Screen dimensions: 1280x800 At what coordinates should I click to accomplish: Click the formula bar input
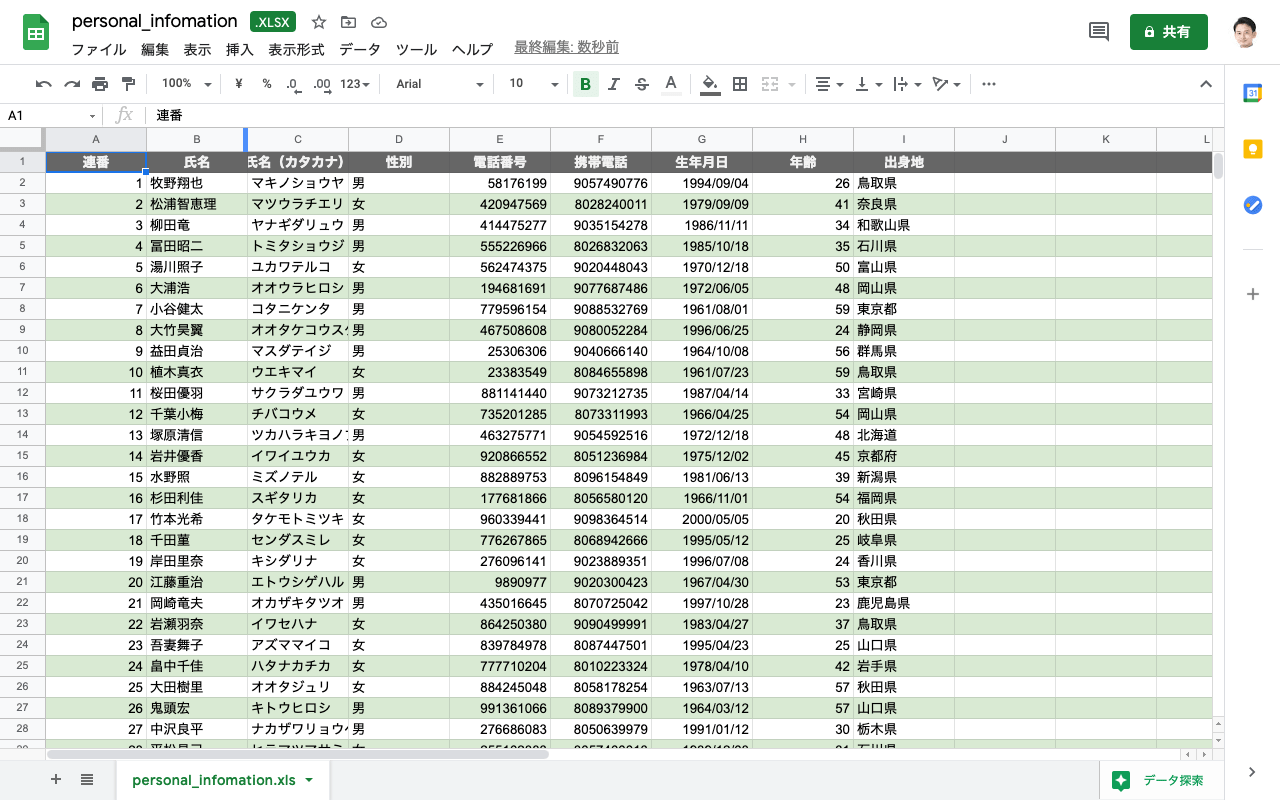685,115
